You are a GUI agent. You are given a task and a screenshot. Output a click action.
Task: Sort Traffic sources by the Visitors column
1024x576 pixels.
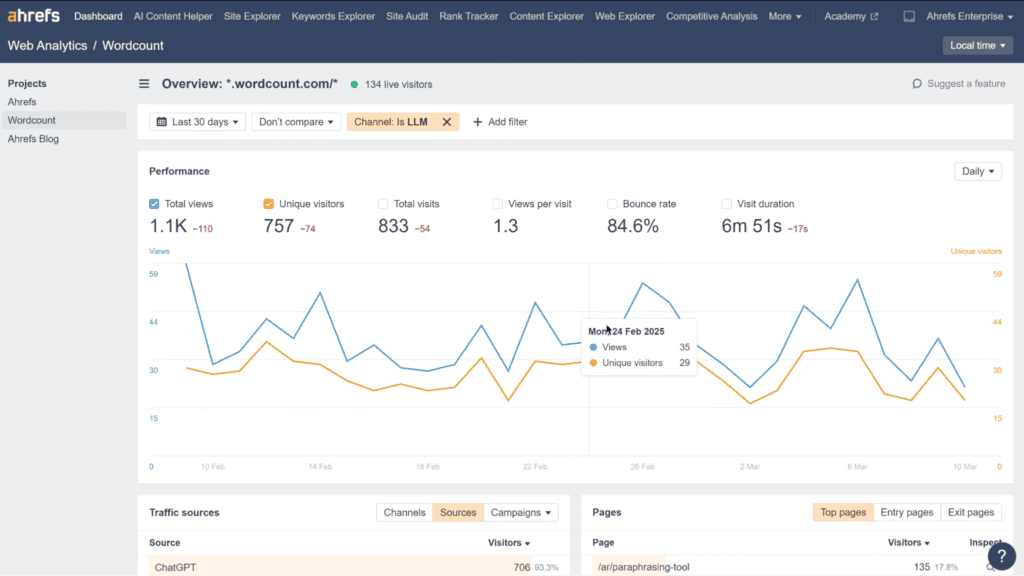(509, 543)
